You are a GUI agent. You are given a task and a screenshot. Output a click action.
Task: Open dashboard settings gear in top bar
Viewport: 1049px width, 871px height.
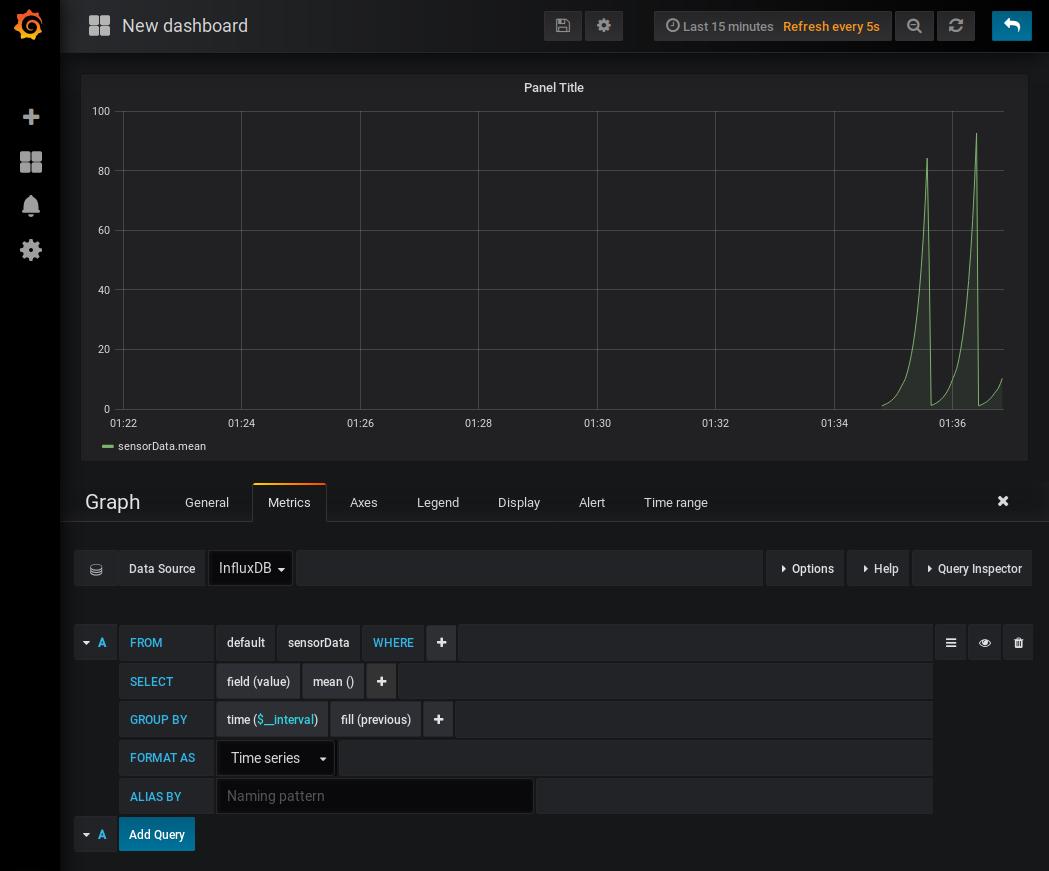point(604,26)
